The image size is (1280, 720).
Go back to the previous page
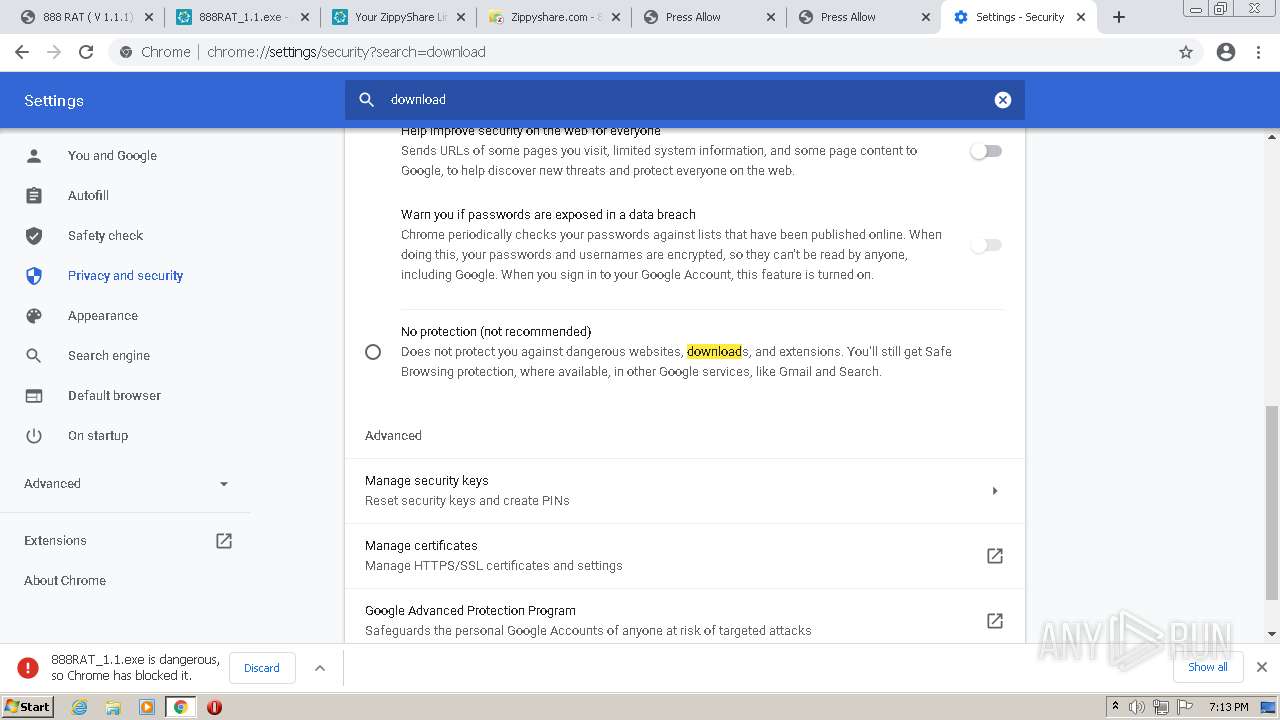tap(22, 52)
